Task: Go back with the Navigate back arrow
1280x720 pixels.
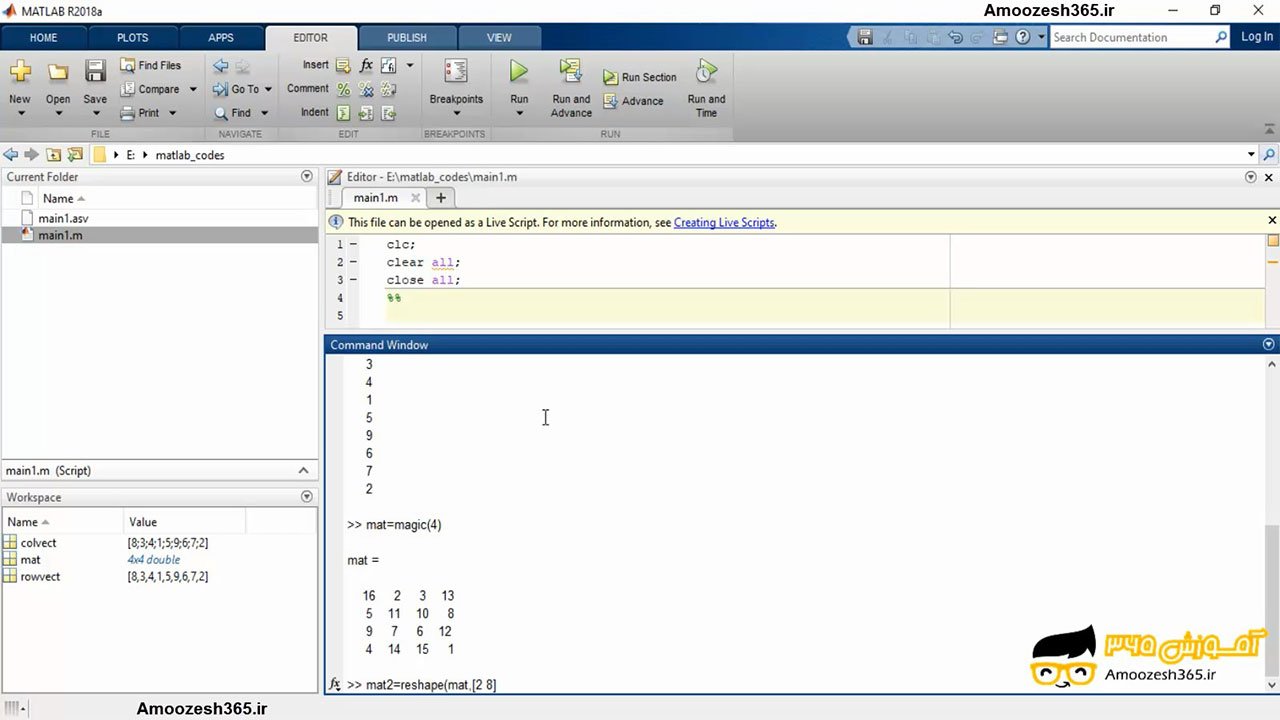Action: [220, 66]
